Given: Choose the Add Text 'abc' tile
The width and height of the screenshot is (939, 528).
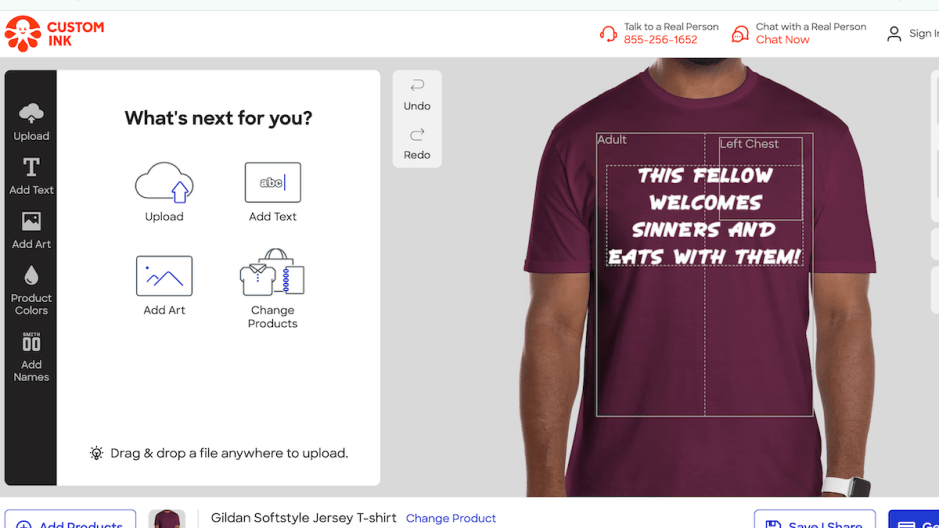Looking at the screenshot, I should (272, 184).
